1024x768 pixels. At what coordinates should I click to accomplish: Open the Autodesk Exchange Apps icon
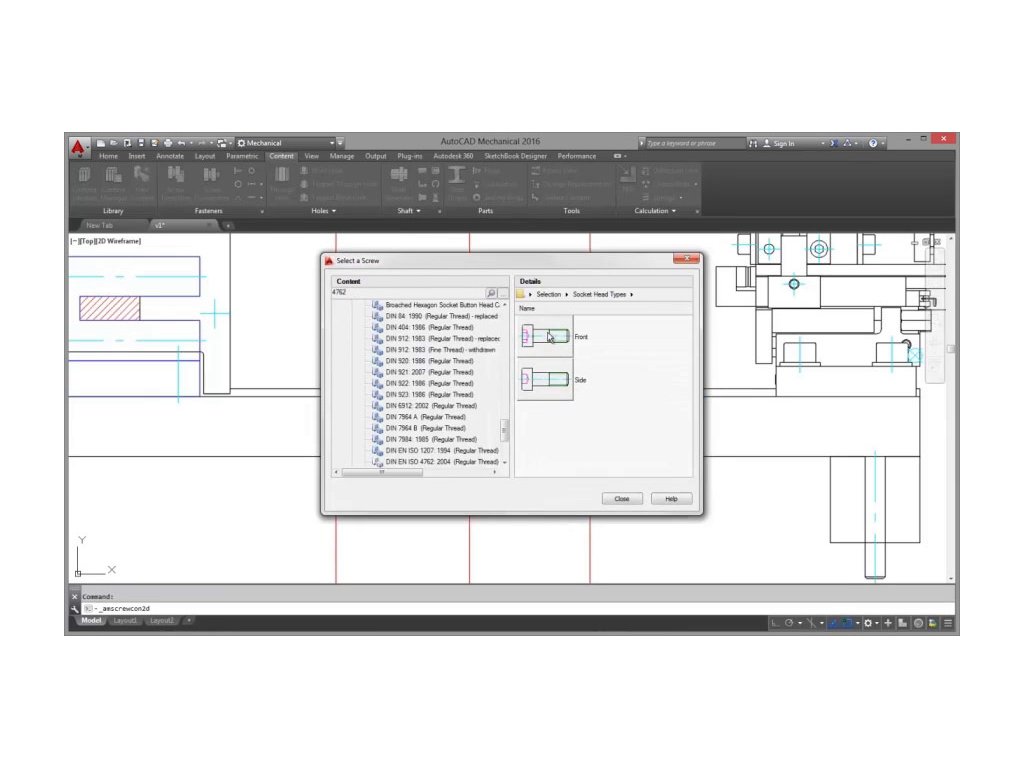coord(834,143)
